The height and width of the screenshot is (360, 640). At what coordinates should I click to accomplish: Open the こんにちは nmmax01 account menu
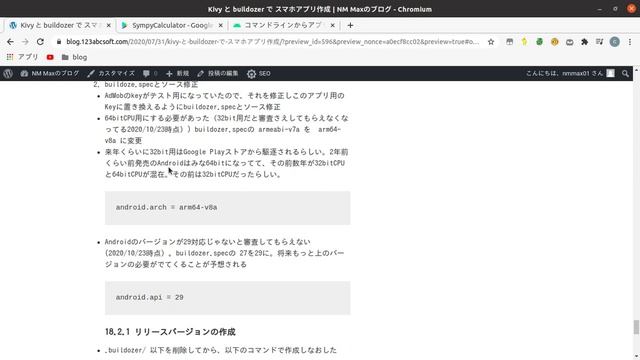[x=570, y=73]
